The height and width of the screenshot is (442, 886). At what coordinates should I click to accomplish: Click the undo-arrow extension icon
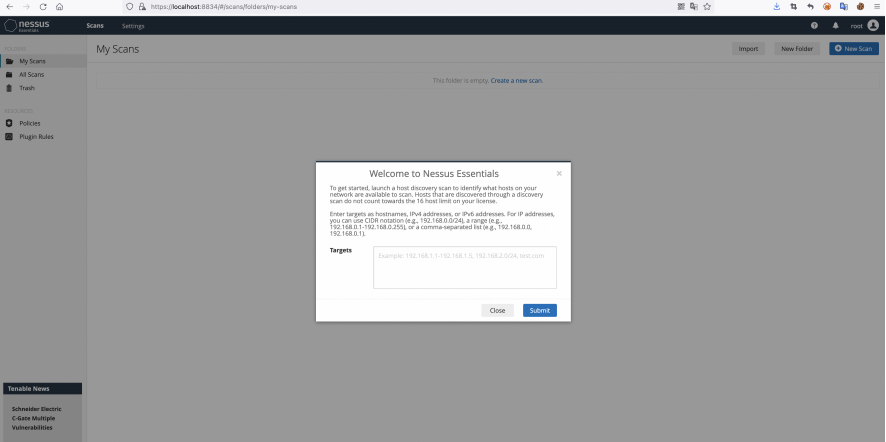pos(810,7)
